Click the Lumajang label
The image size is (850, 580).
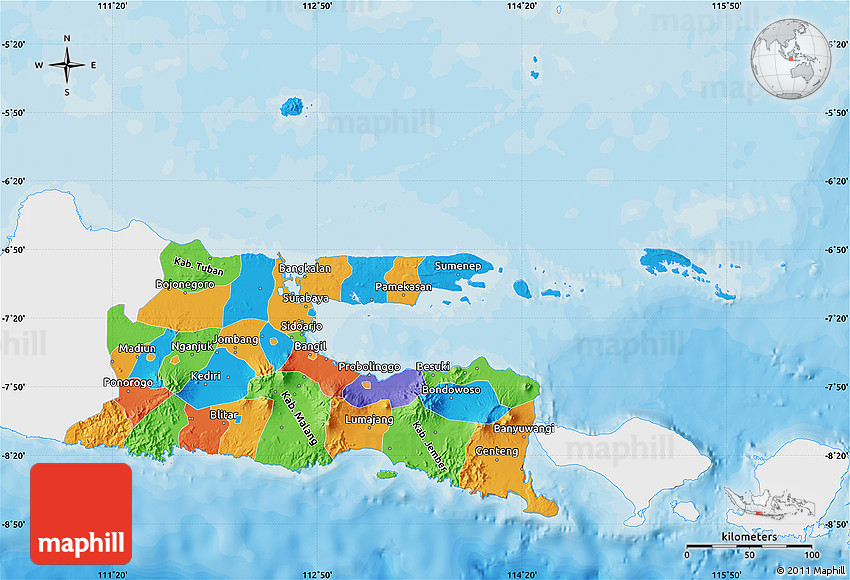point(368,420)
